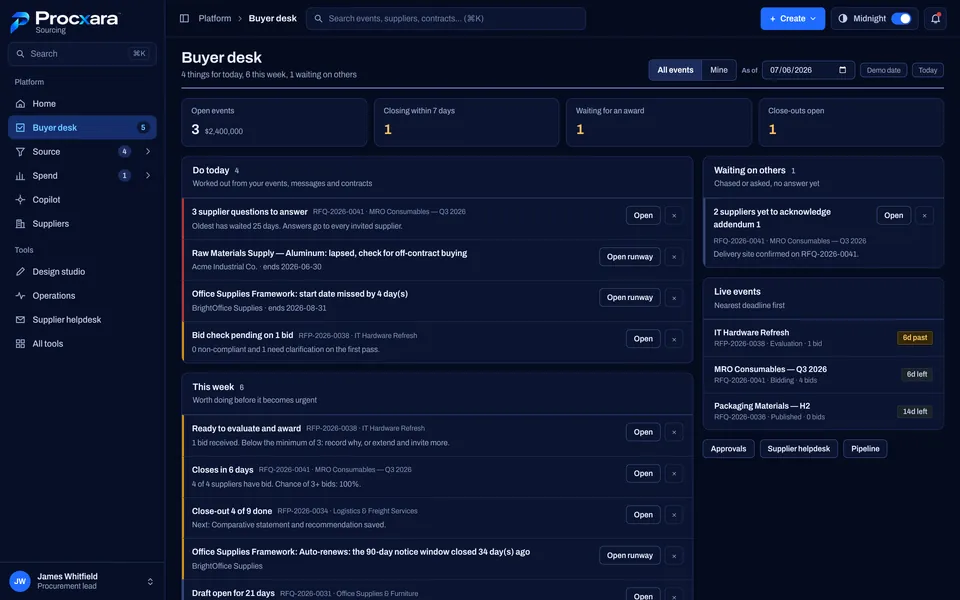The image size is (960, 600).
Task: Click the sidebar Search field
Action: click(82, 54)
